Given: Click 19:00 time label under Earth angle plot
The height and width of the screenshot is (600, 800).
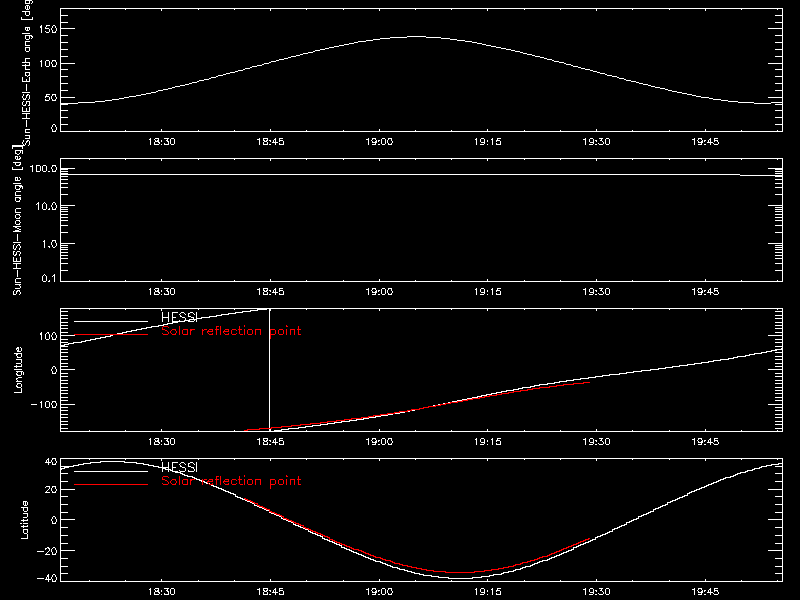Looking at the screenshot, I should click(379, 141).
